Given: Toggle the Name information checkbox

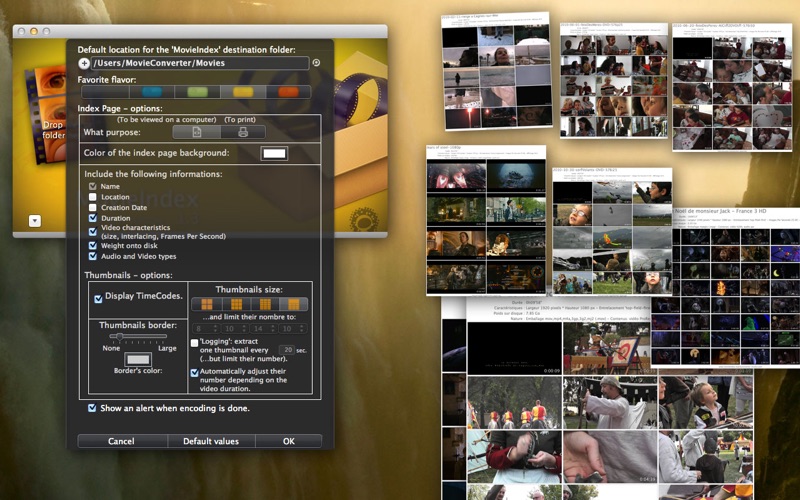Looking at the screenshot, I should point(92,186).
